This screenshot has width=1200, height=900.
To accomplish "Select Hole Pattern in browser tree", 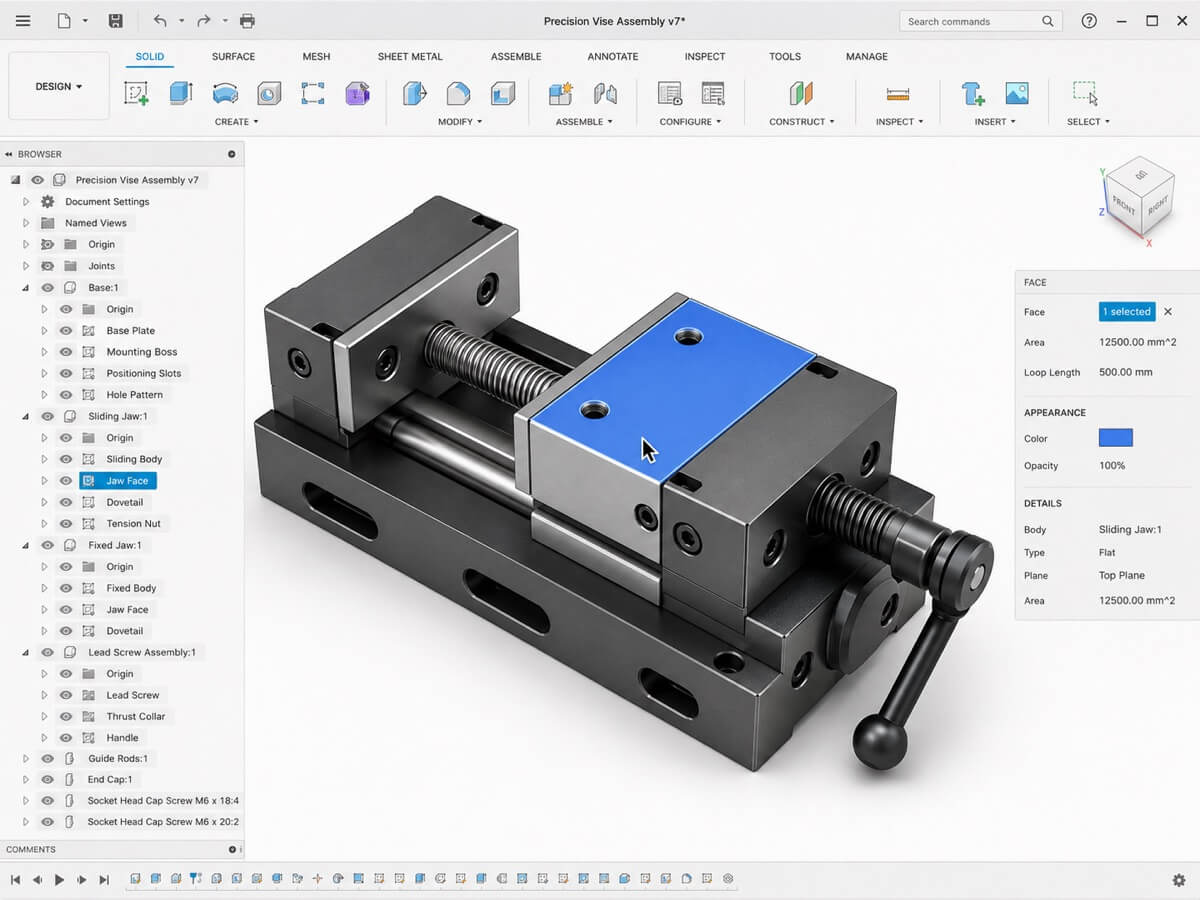I will (134, 395).
